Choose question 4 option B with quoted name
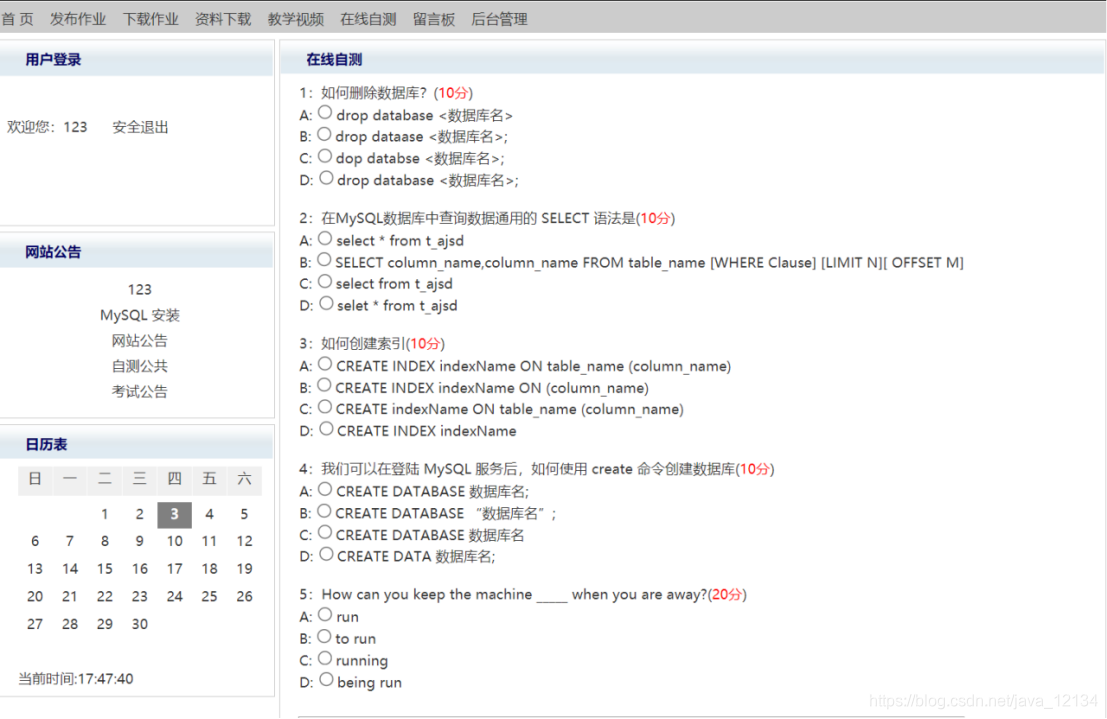Image resolution: width=1107 pixels, height=719 pixels. (x=324, y=511)
